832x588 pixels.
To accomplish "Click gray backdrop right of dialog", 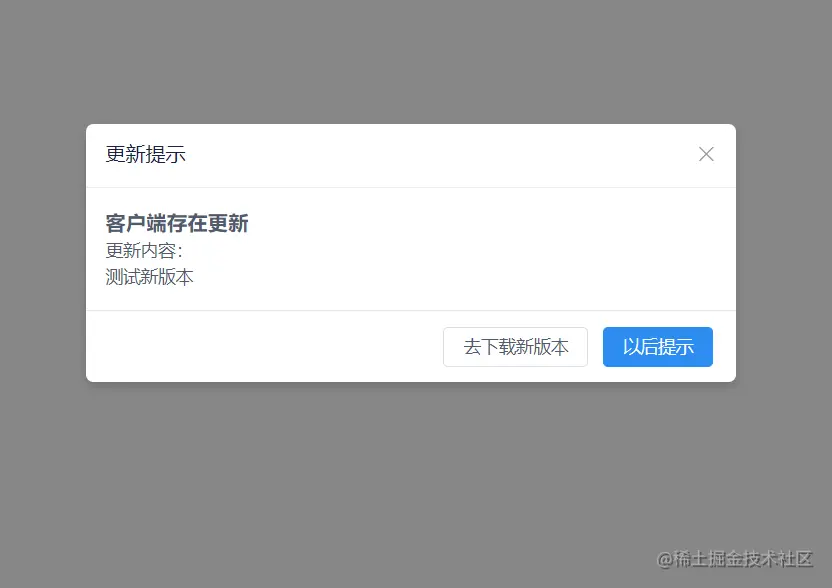I will pos(784,253).
